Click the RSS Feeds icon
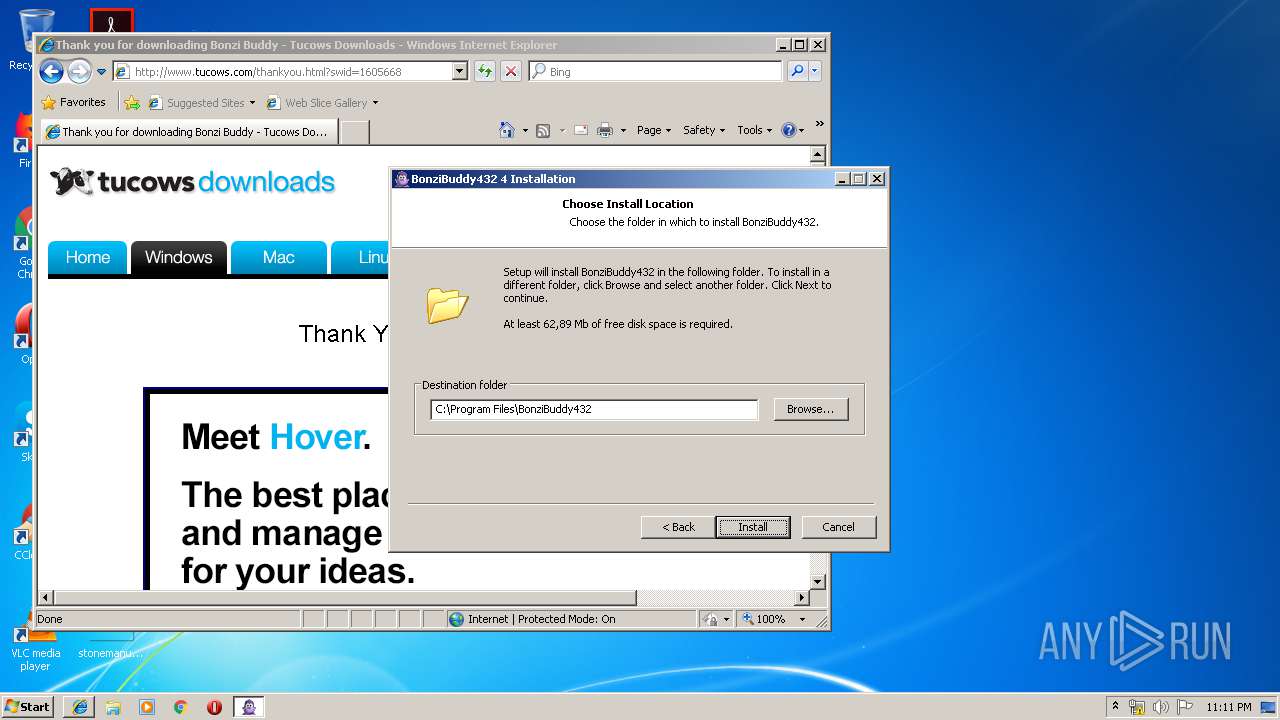 (x=543, y=130)
